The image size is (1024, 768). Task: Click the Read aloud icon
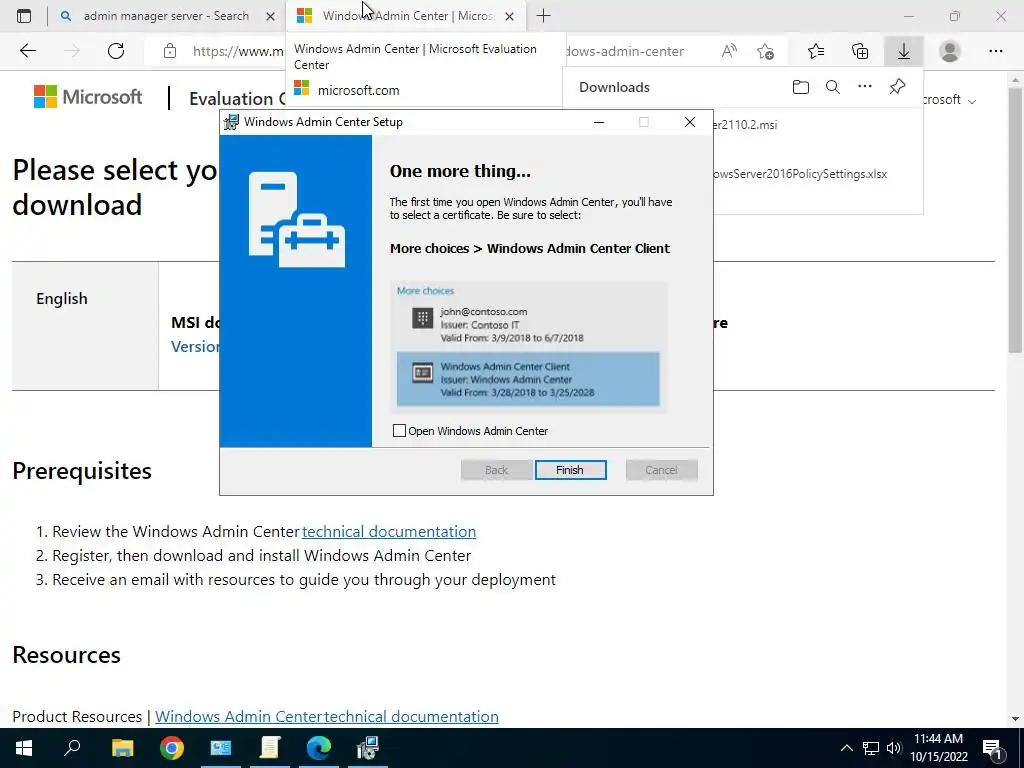tap(729, 51)
